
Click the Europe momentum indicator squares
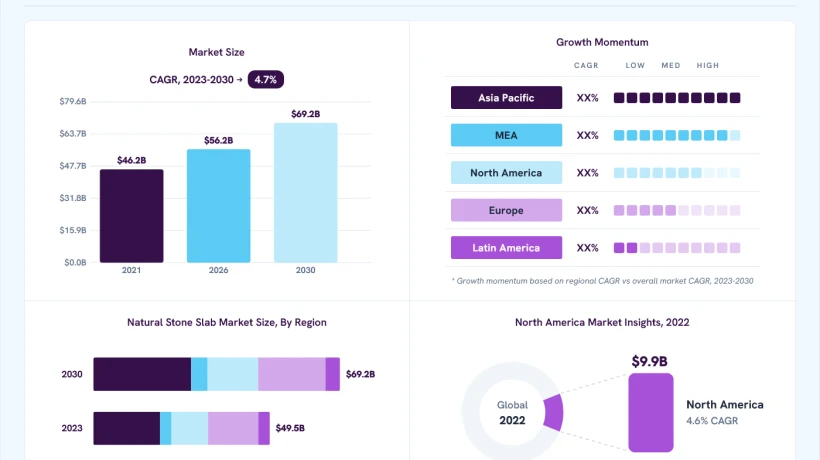coord(677,210)
